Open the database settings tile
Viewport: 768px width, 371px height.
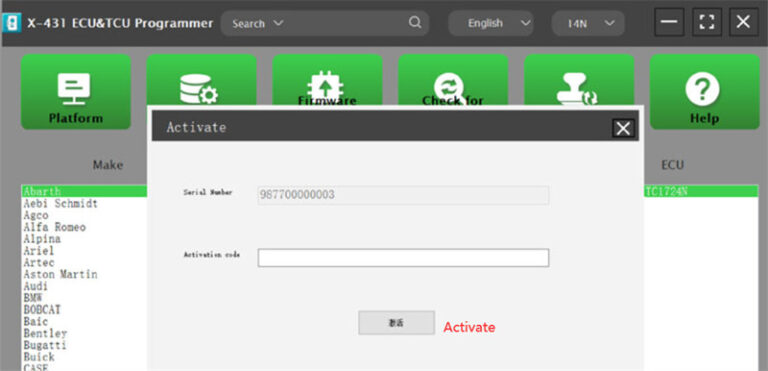[201, 79]
